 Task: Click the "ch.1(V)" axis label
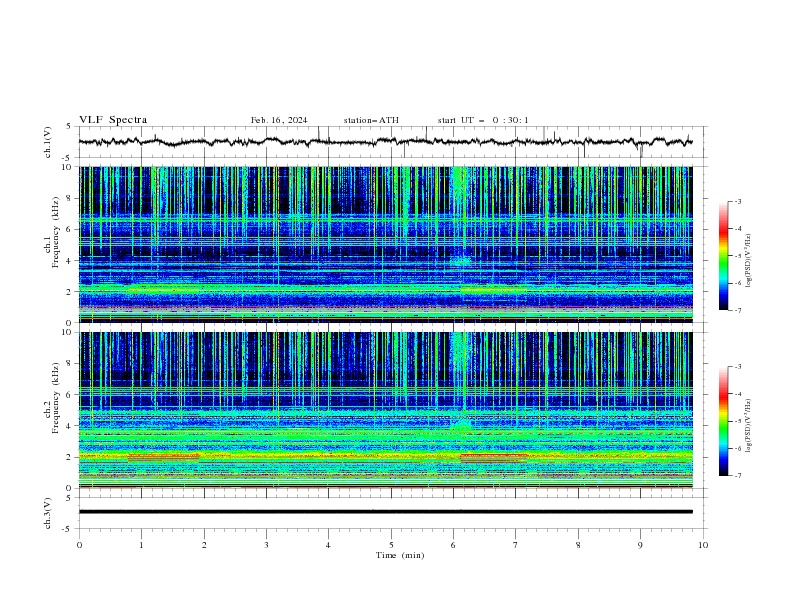click(48, 142)
